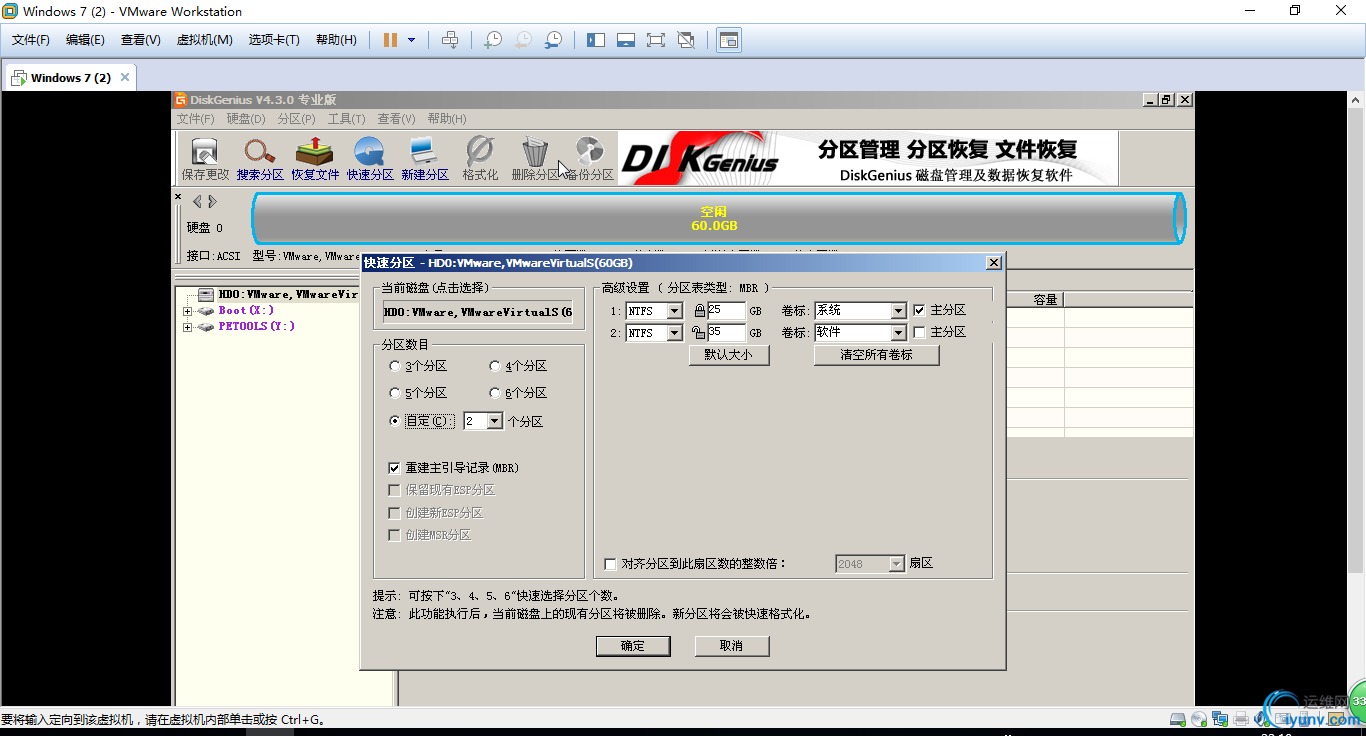Click the 清空所有卷标 button
This screenshot has width=1366, height=736.
[877, 355]
